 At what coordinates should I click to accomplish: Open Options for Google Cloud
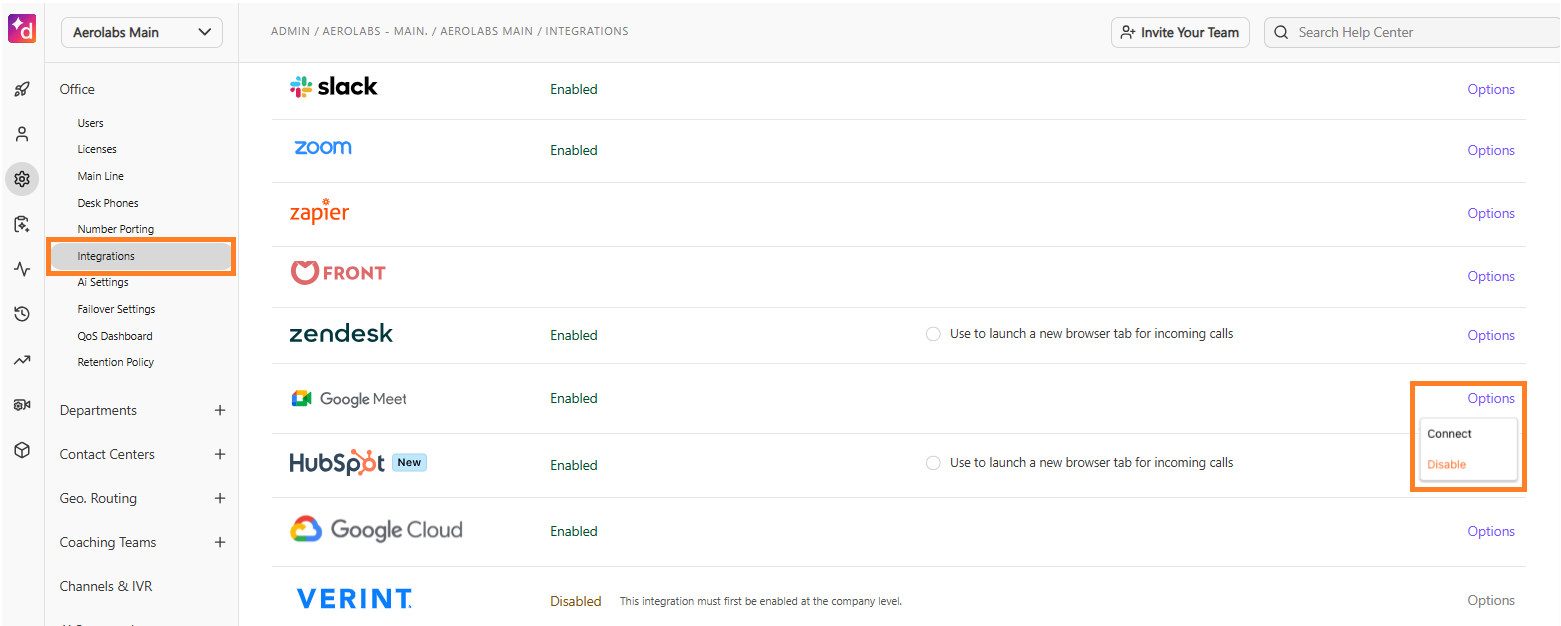[1491, 531]
